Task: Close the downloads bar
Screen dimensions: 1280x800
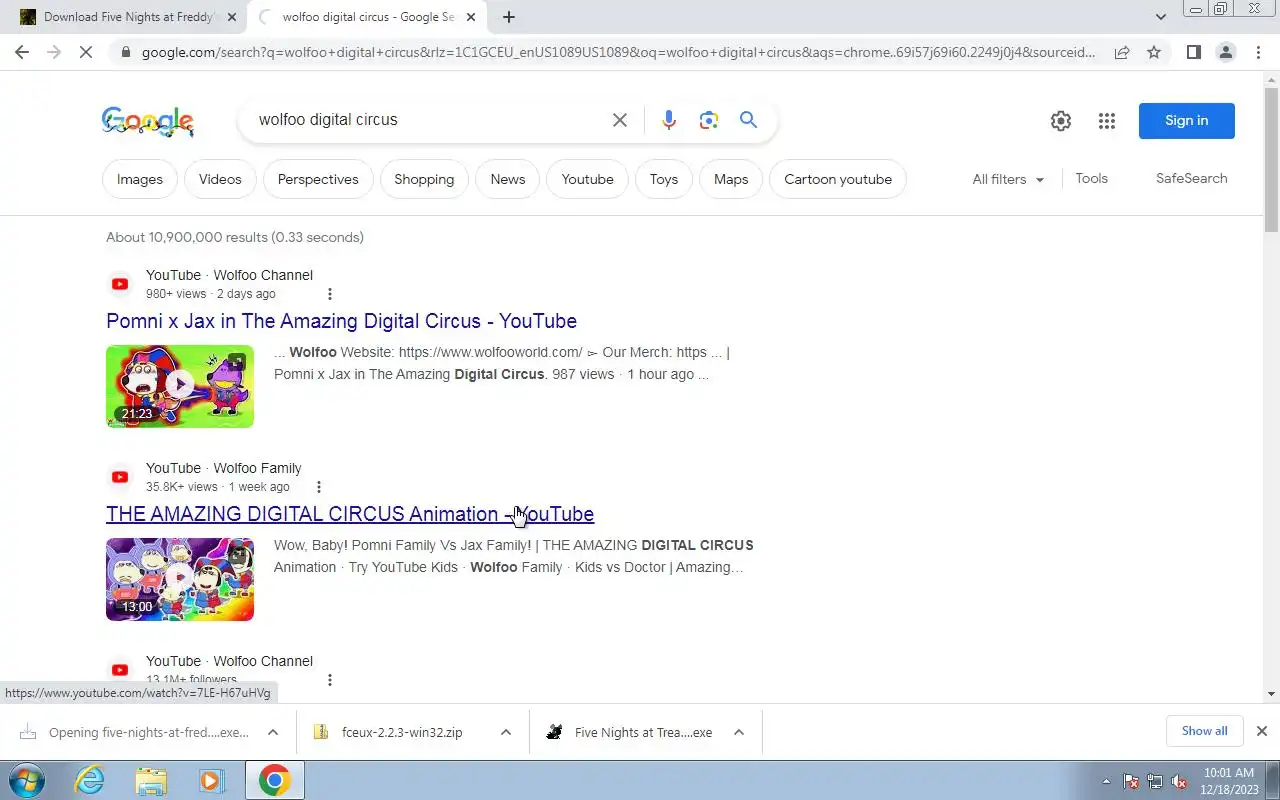Action: (1262, 731)
